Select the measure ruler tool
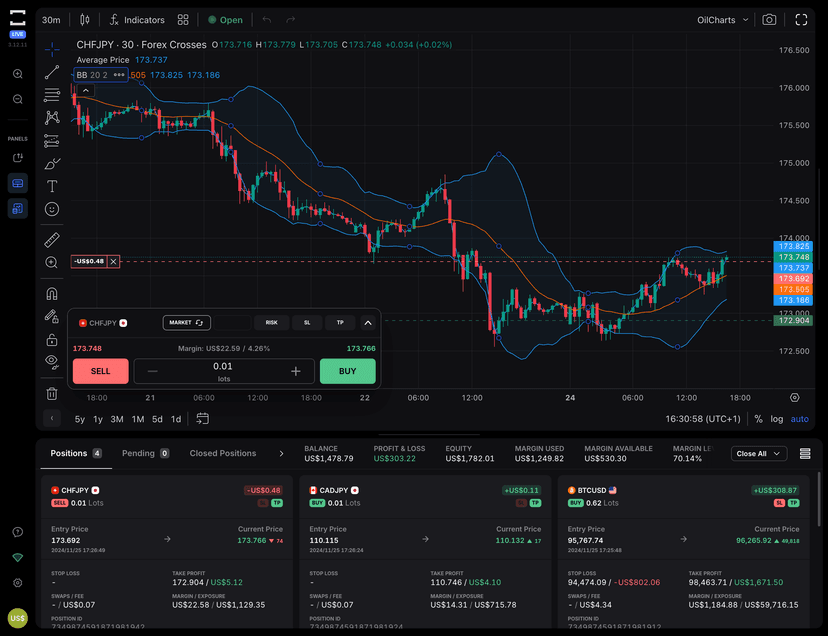Screen dimensions: 828x636 tap(52, 239)
